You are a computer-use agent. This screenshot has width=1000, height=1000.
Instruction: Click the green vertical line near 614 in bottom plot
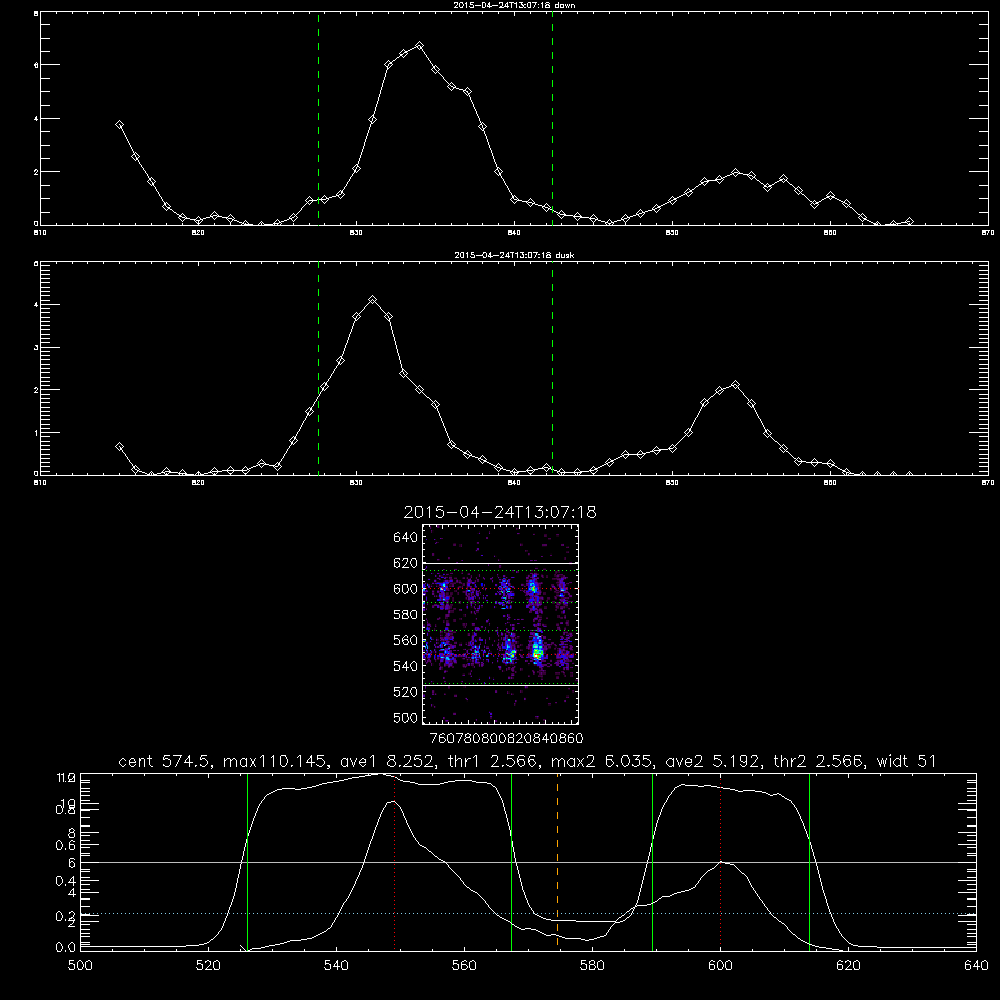coord(809,861)
